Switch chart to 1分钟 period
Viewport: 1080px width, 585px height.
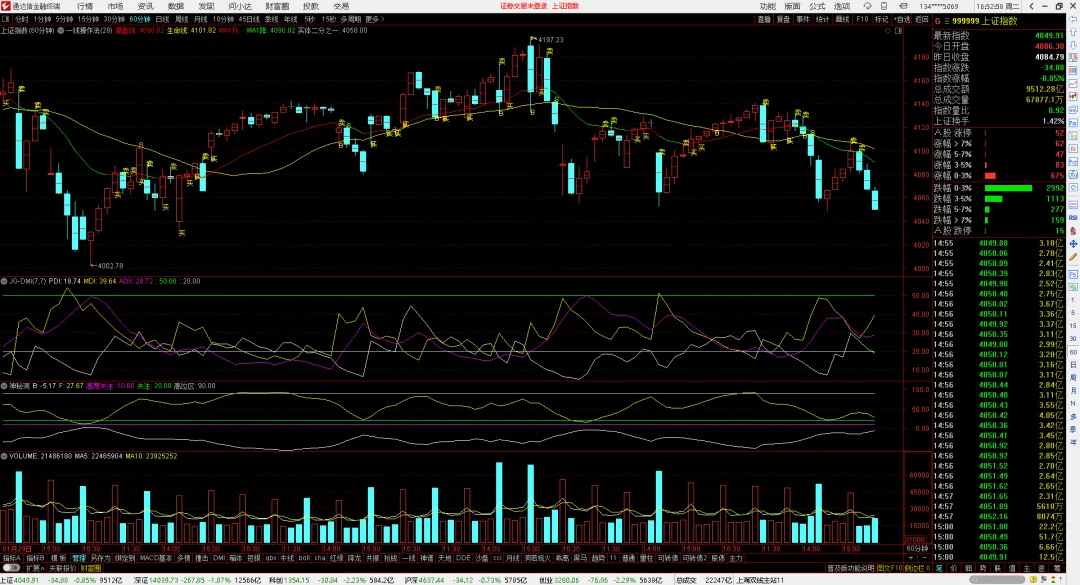[42, 19]
